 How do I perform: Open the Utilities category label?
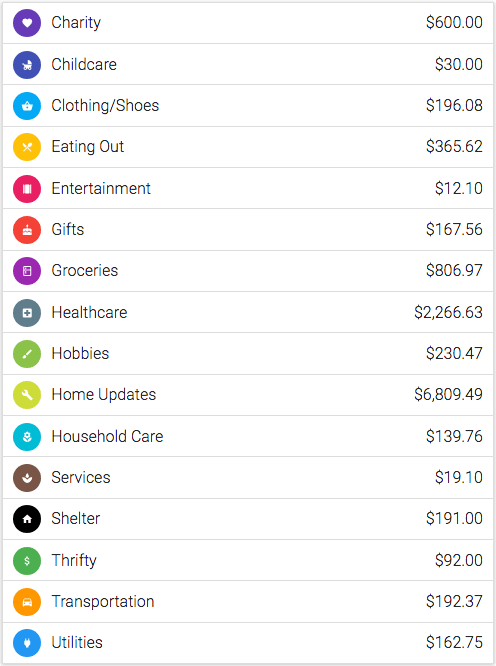77,642
